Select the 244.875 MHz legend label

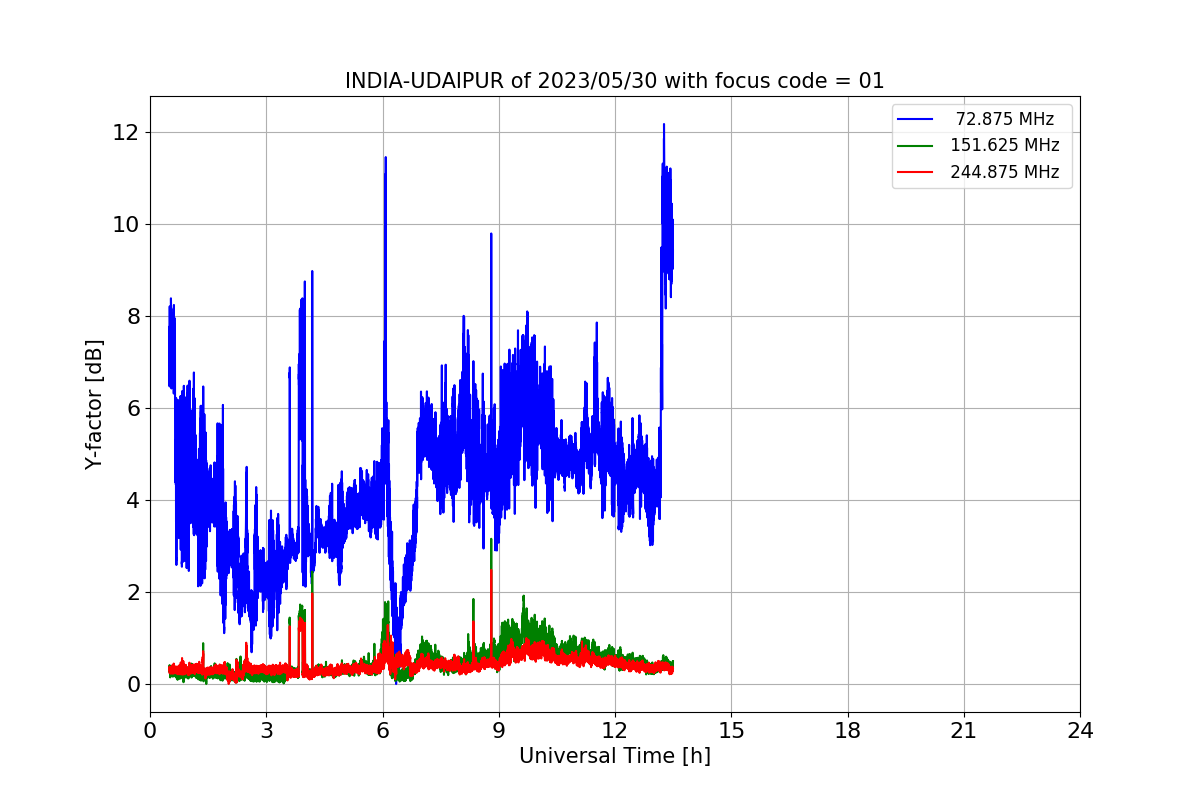click(1005, 172)
